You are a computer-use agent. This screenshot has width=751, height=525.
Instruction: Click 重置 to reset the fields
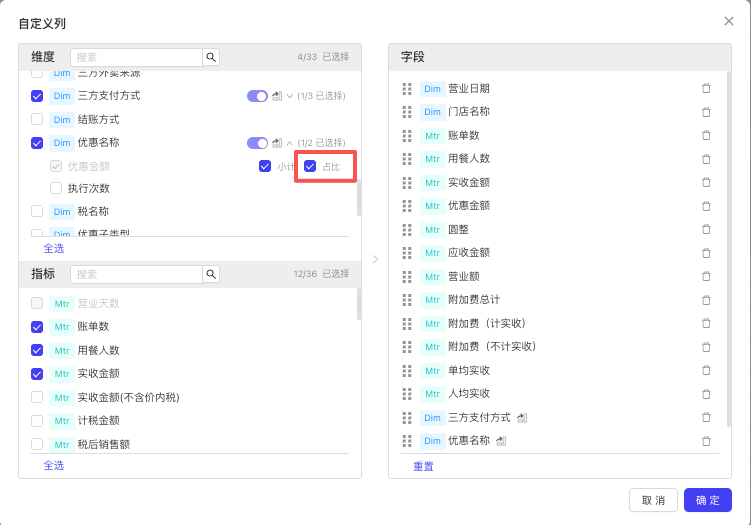click(x=424, y=466)
